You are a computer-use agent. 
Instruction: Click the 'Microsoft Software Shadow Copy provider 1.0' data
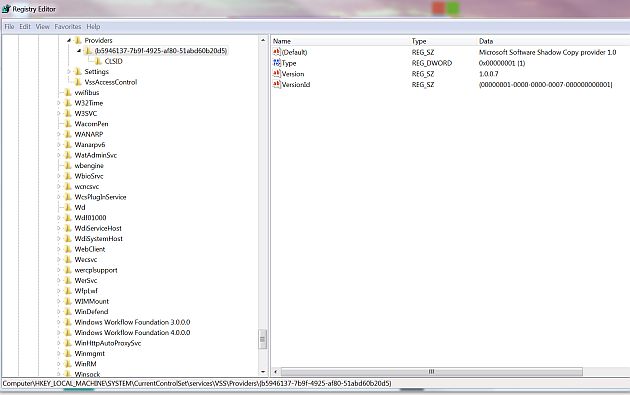(547, 52)
